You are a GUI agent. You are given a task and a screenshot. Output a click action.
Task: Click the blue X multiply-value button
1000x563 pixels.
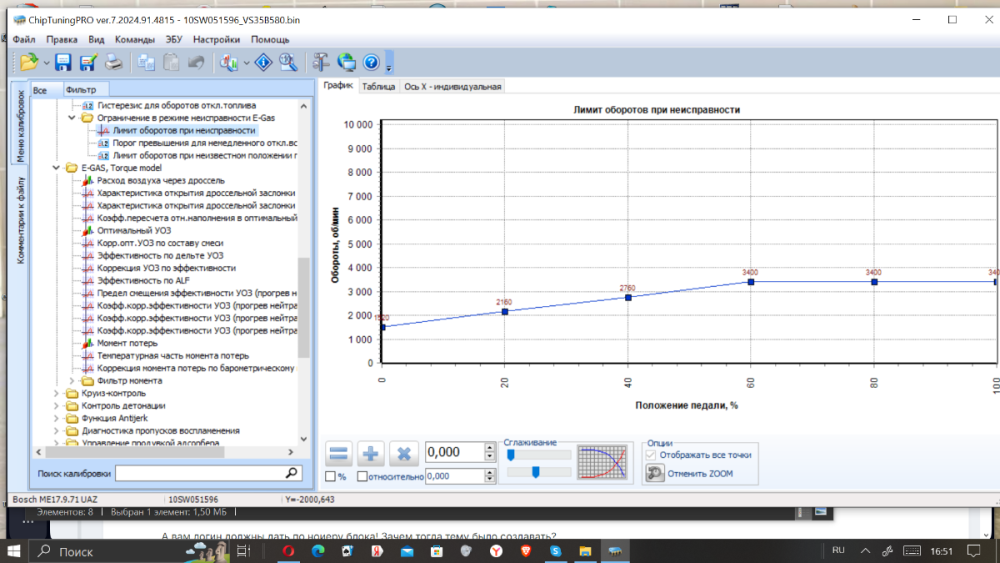pyautogui.click(x=403, y=454)
